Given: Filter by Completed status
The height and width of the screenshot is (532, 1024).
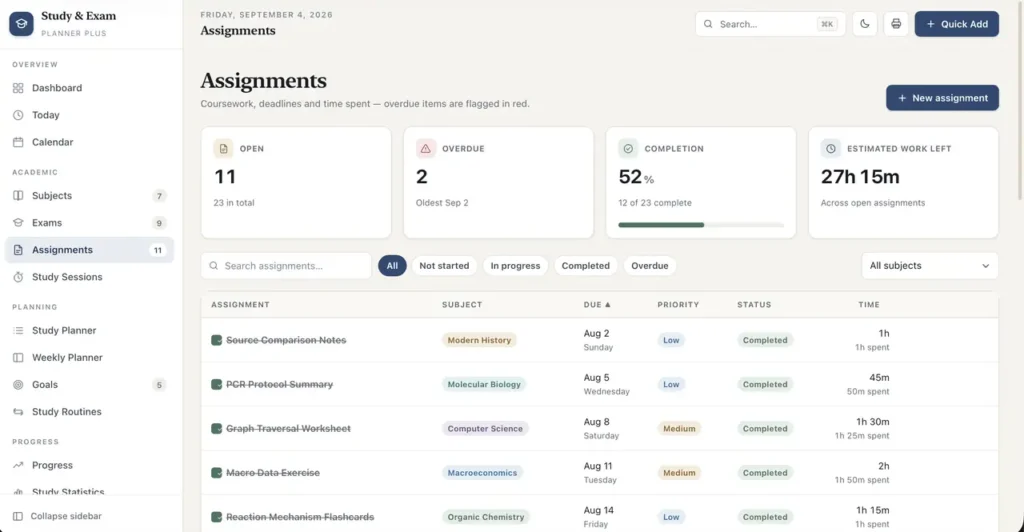Looking at the screenshot, I should pos(585,266).
